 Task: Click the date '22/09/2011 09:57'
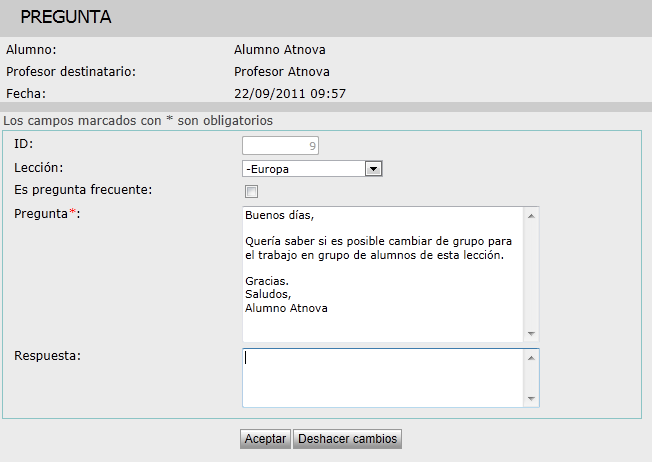290,94
